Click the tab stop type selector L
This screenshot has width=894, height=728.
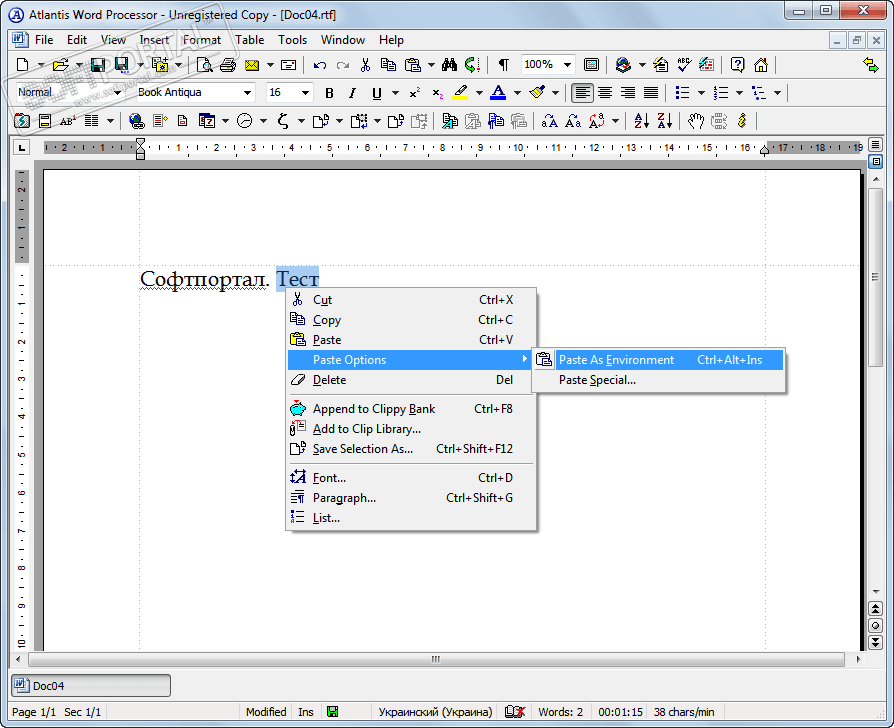22,148
